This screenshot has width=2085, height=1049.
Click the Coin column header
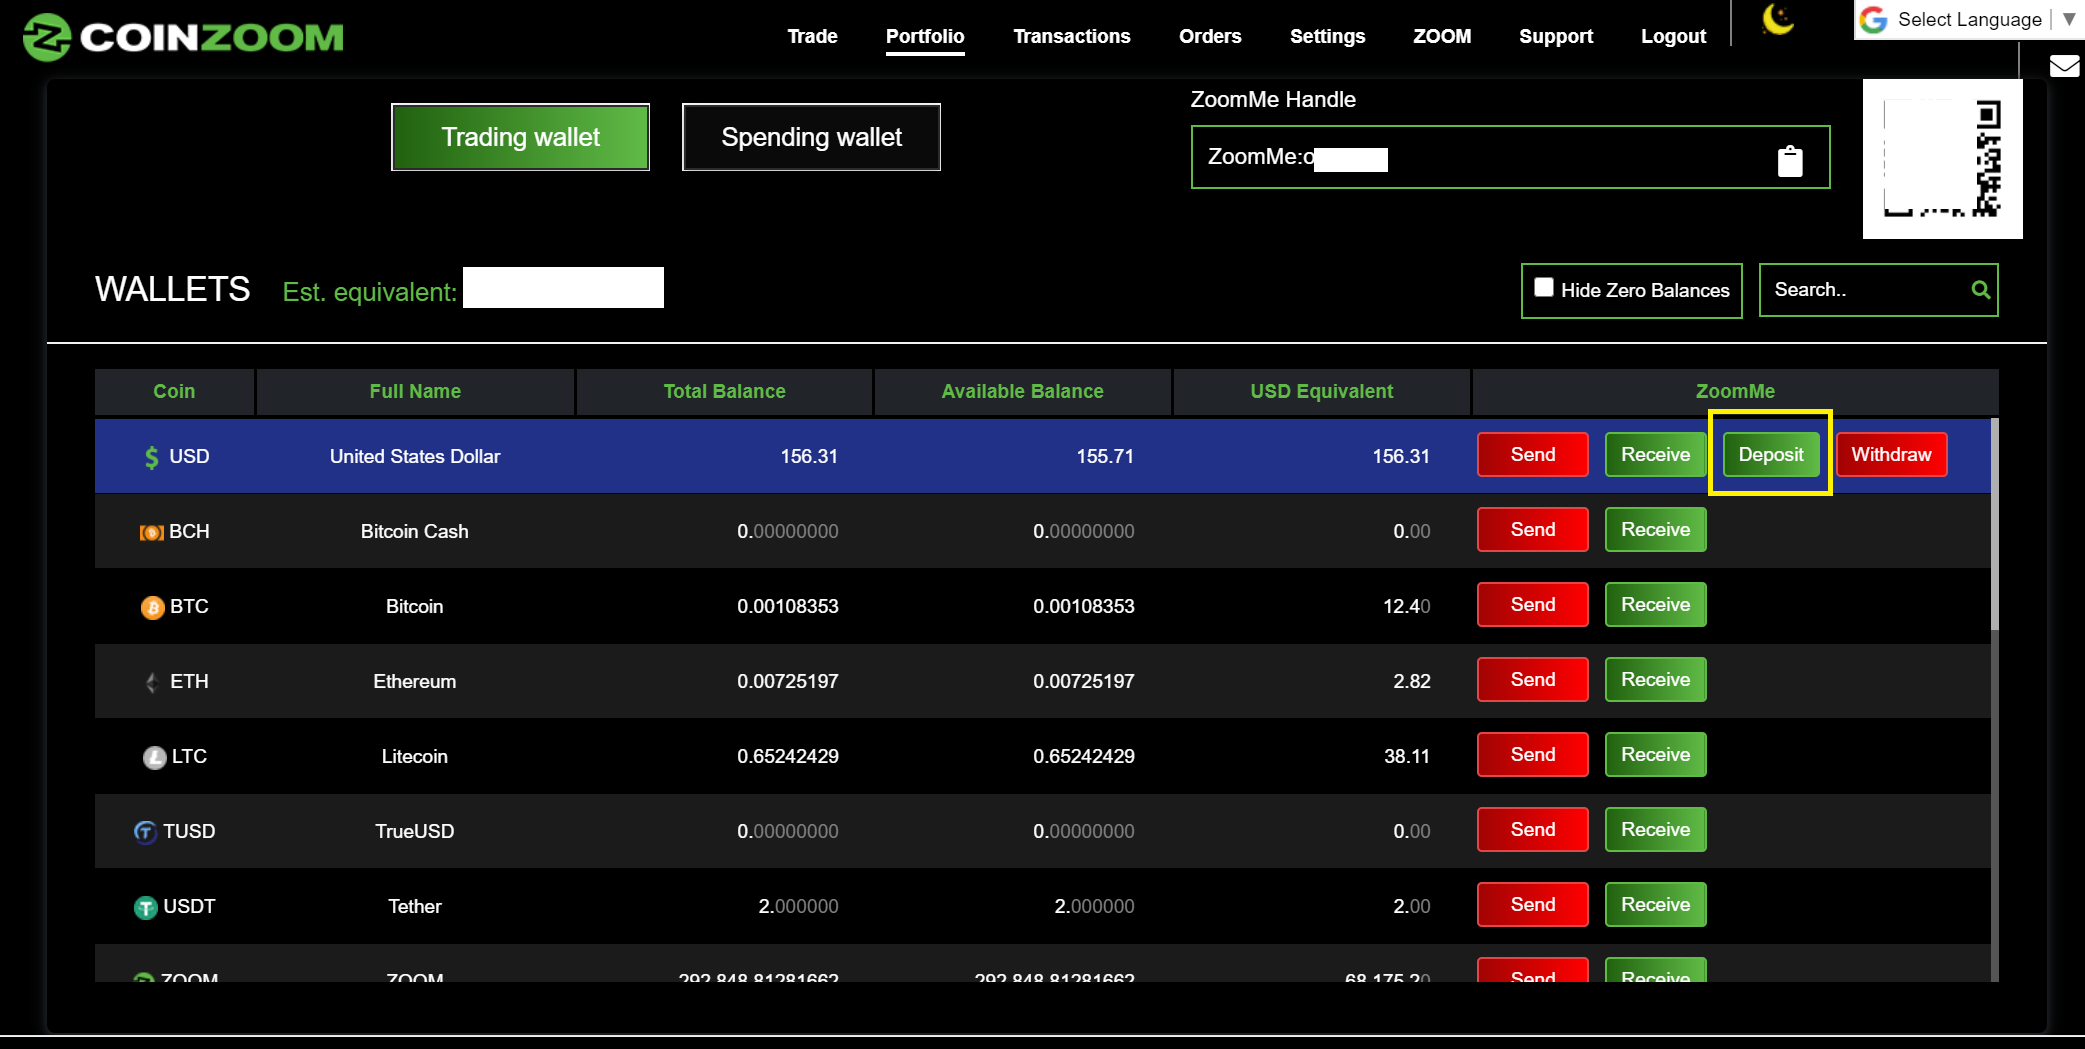(x=174, y=392)
